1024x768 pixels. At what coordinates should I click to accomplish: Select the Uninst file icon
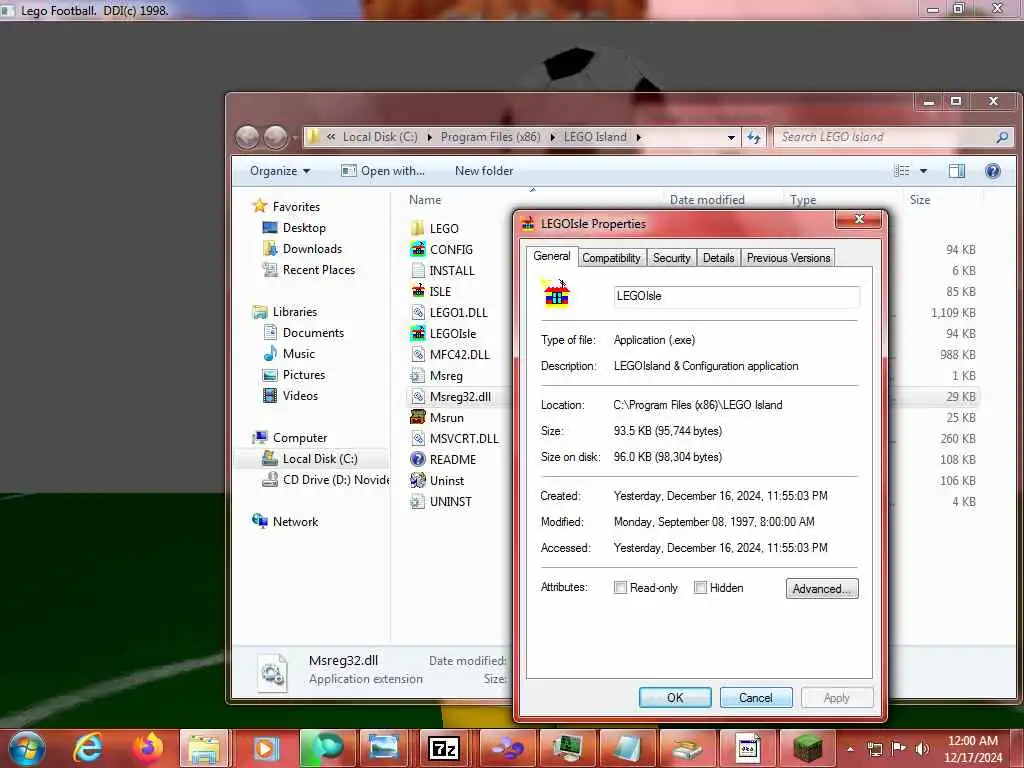[418, 480]
